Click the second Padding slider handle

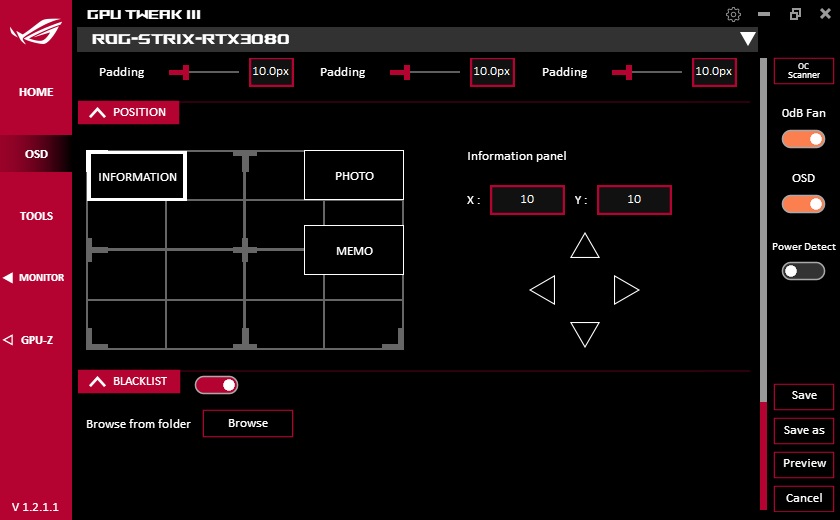[x=407, y=72]
